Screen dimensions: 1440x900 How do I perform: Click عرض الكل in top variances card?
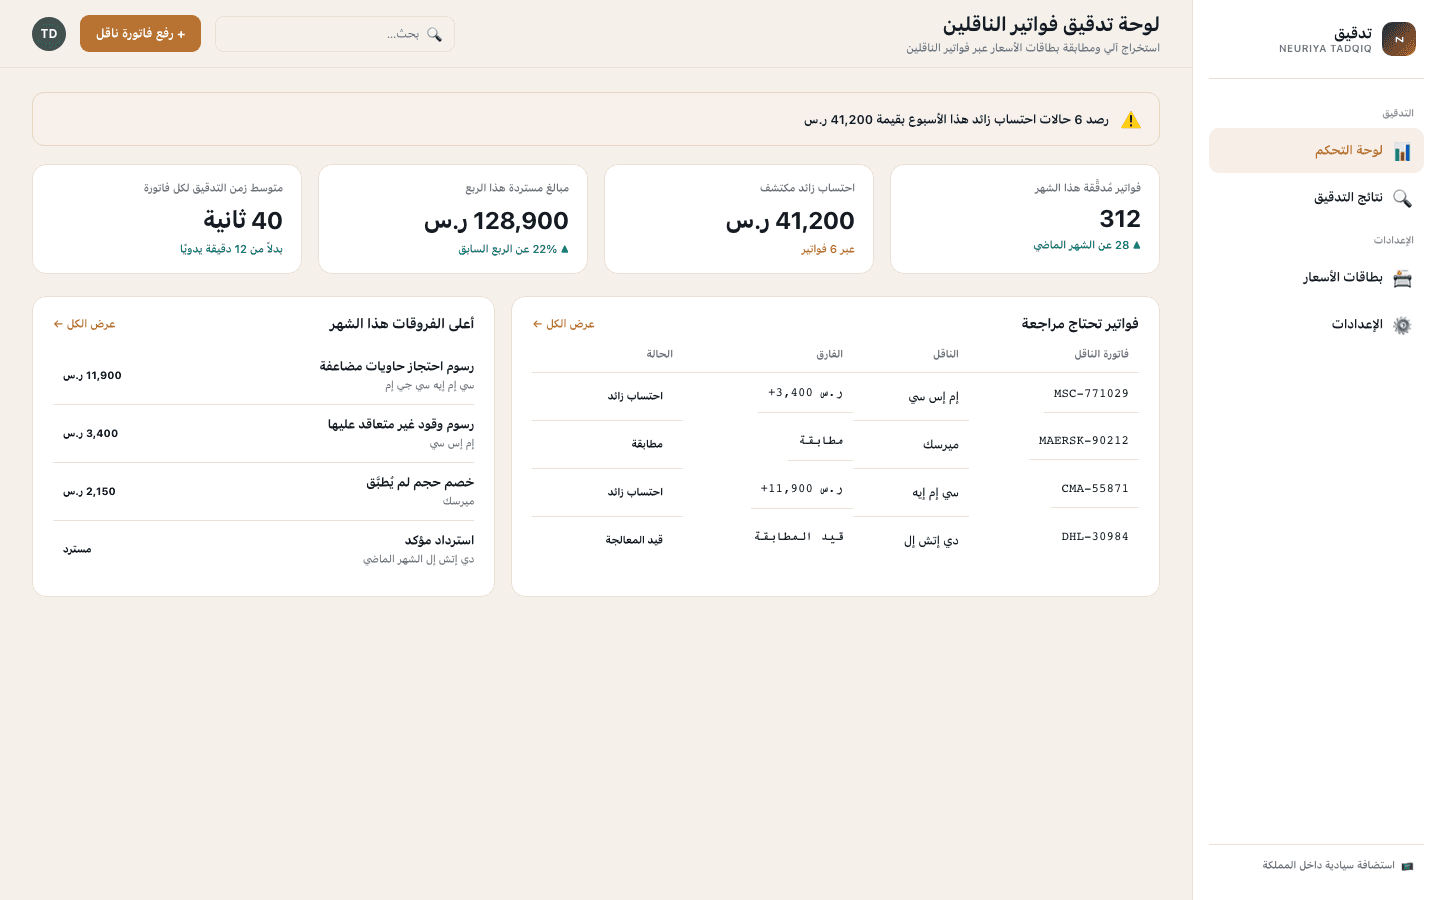(84, 324)
